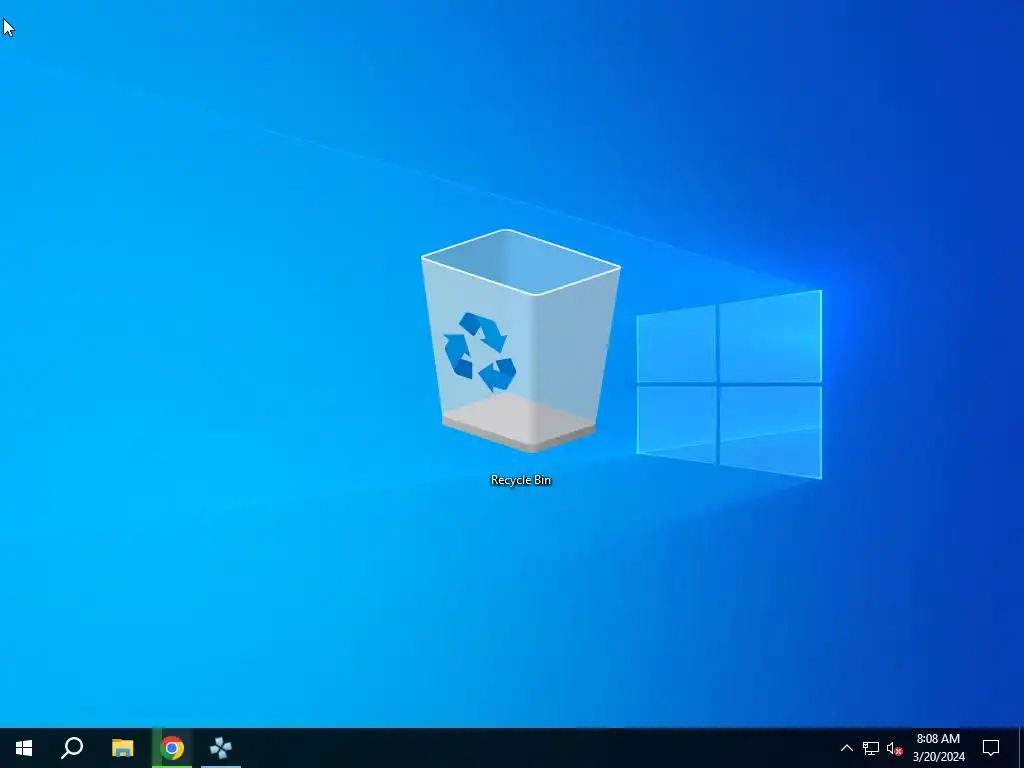Open network status tray icon
The width and height of the screenshot is (1024, 768).
click(x=871, y=748)
